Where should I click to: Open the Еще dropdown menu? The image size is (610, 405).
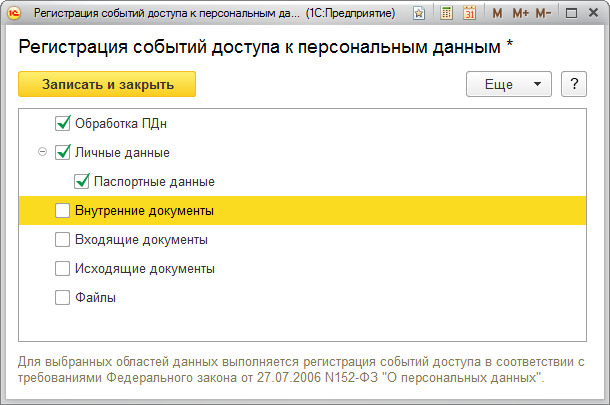509,85
